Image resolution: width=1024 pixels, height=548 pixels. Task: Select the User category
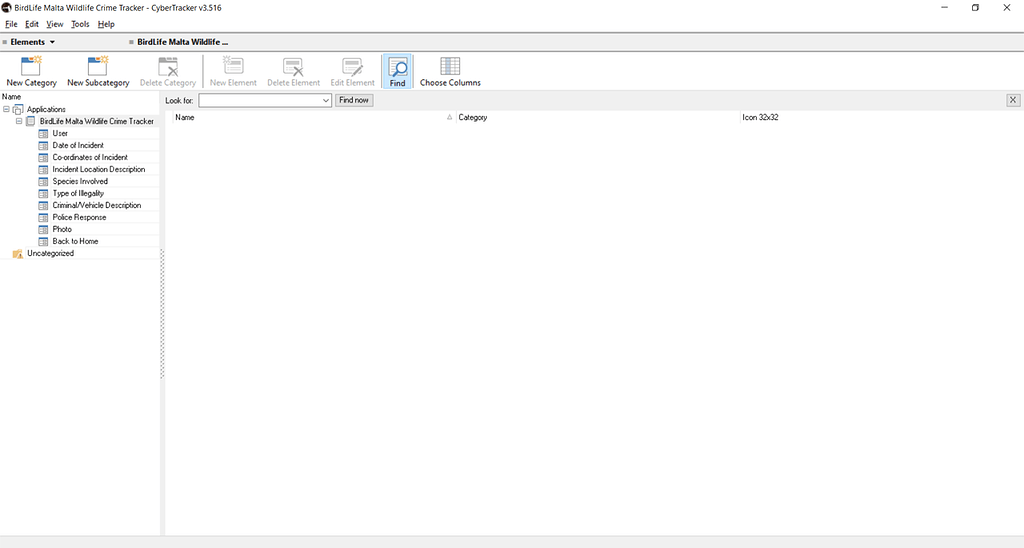(60, 133)
